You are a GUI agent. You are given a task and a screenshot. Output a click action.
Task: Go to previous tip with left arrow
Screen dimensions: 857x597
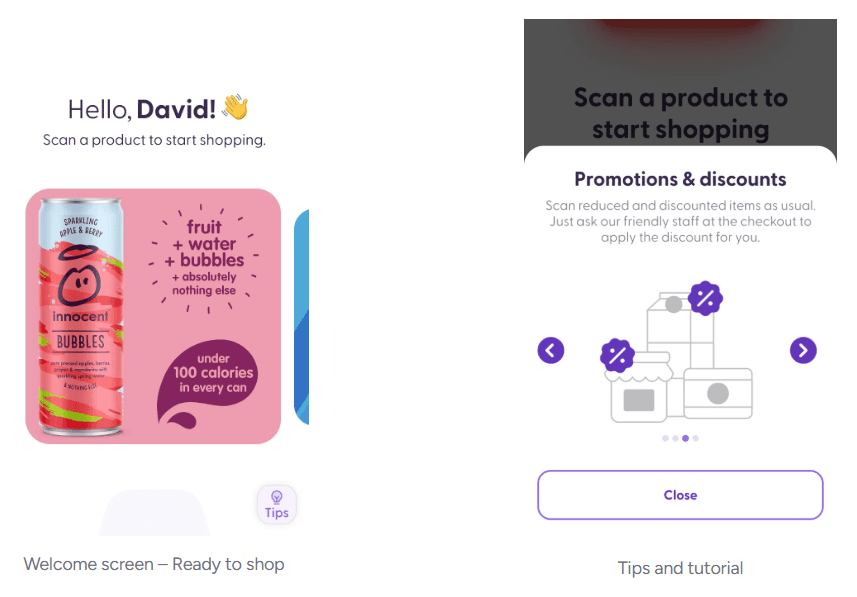(550, 350)
